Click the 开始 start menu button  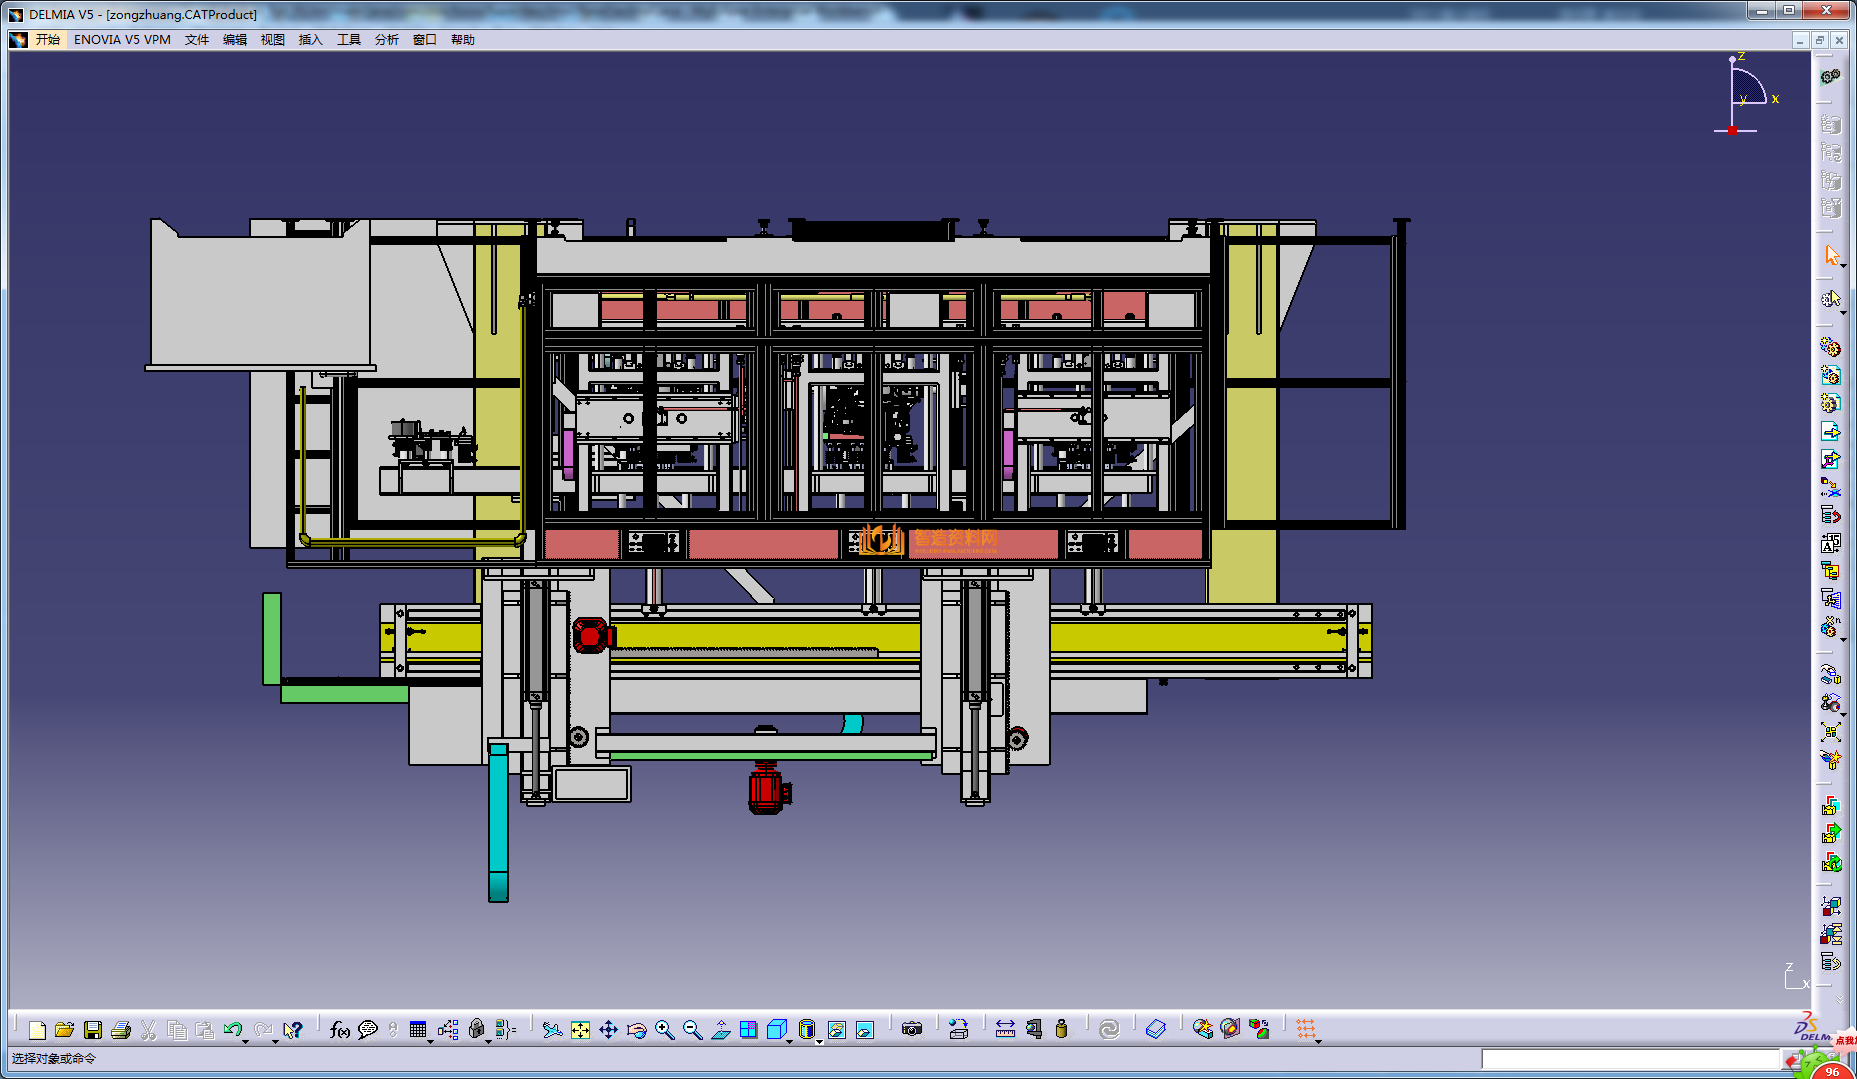[x=47, y=40]
